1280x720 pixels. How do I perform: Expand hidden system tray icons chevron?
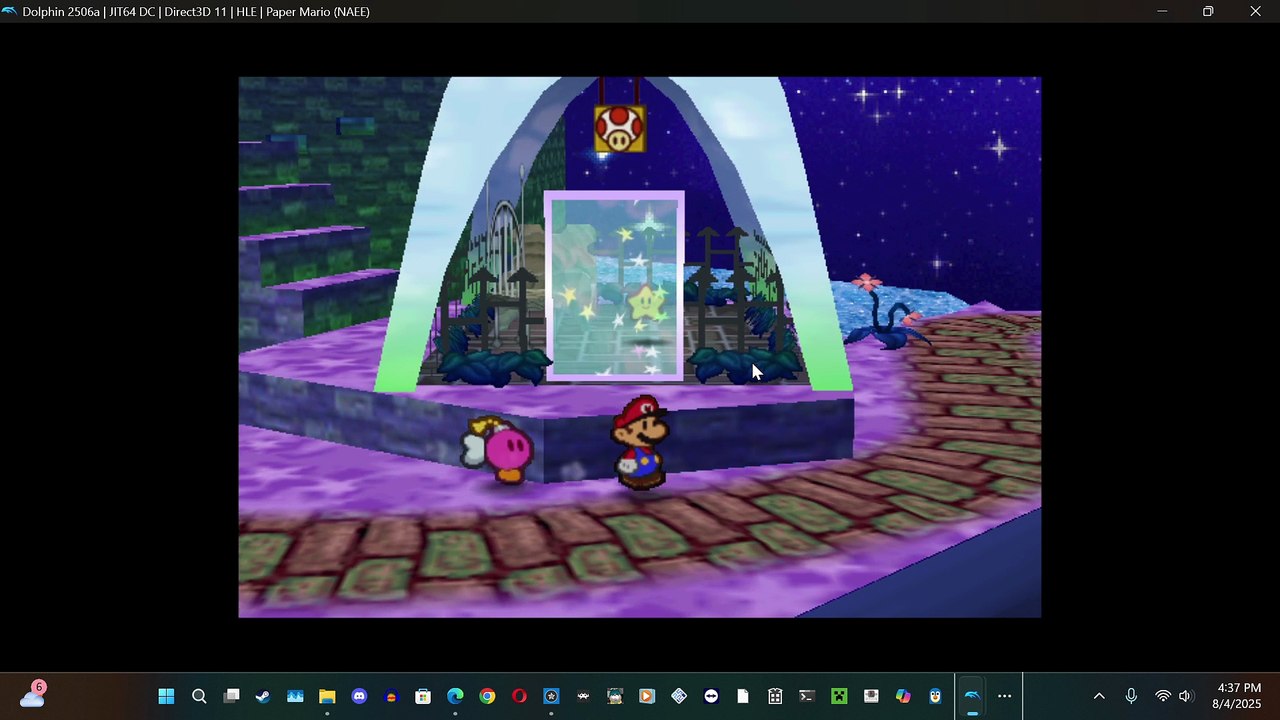(1099, 696)
